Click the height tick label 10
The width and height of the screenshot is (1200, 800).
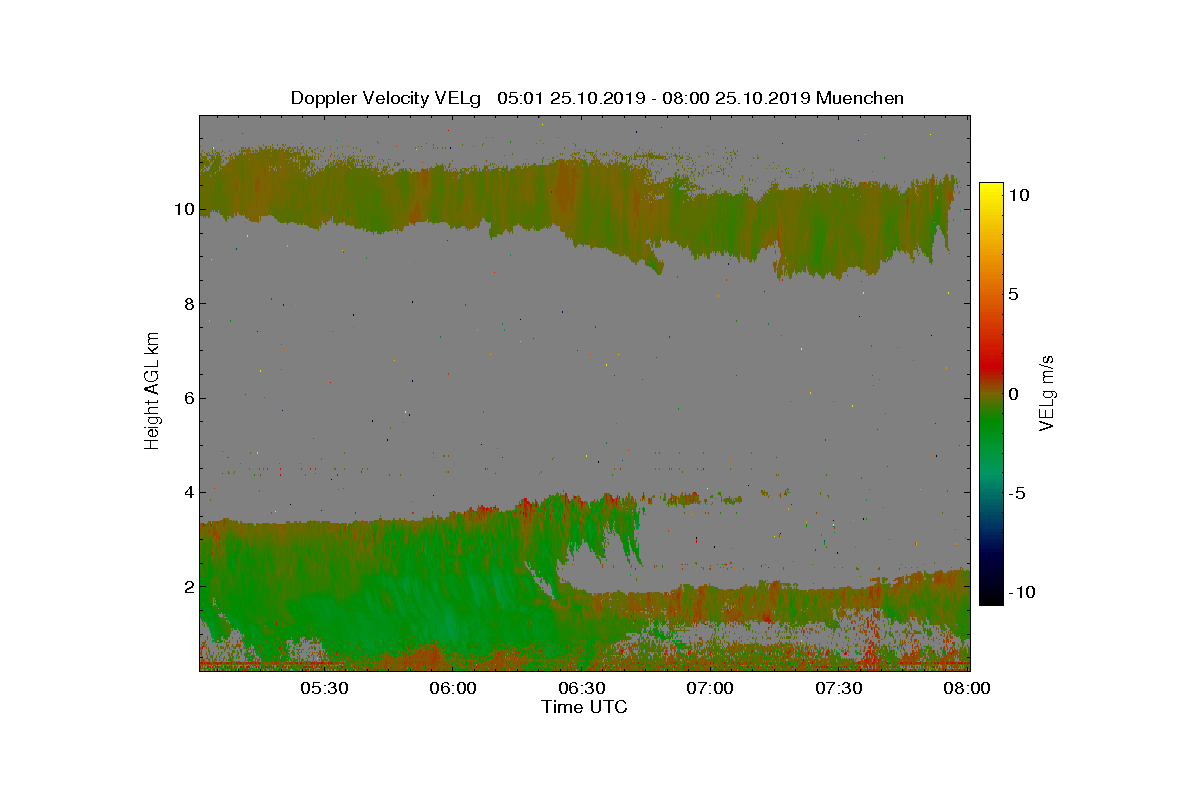coord(184,210)
